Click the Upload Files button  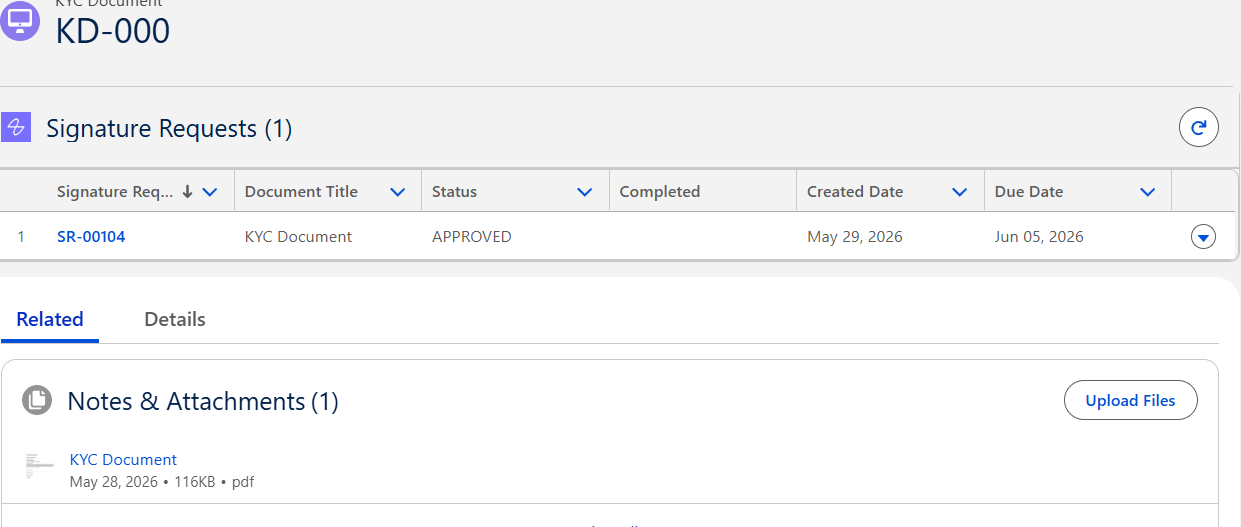pos(1130,400)
